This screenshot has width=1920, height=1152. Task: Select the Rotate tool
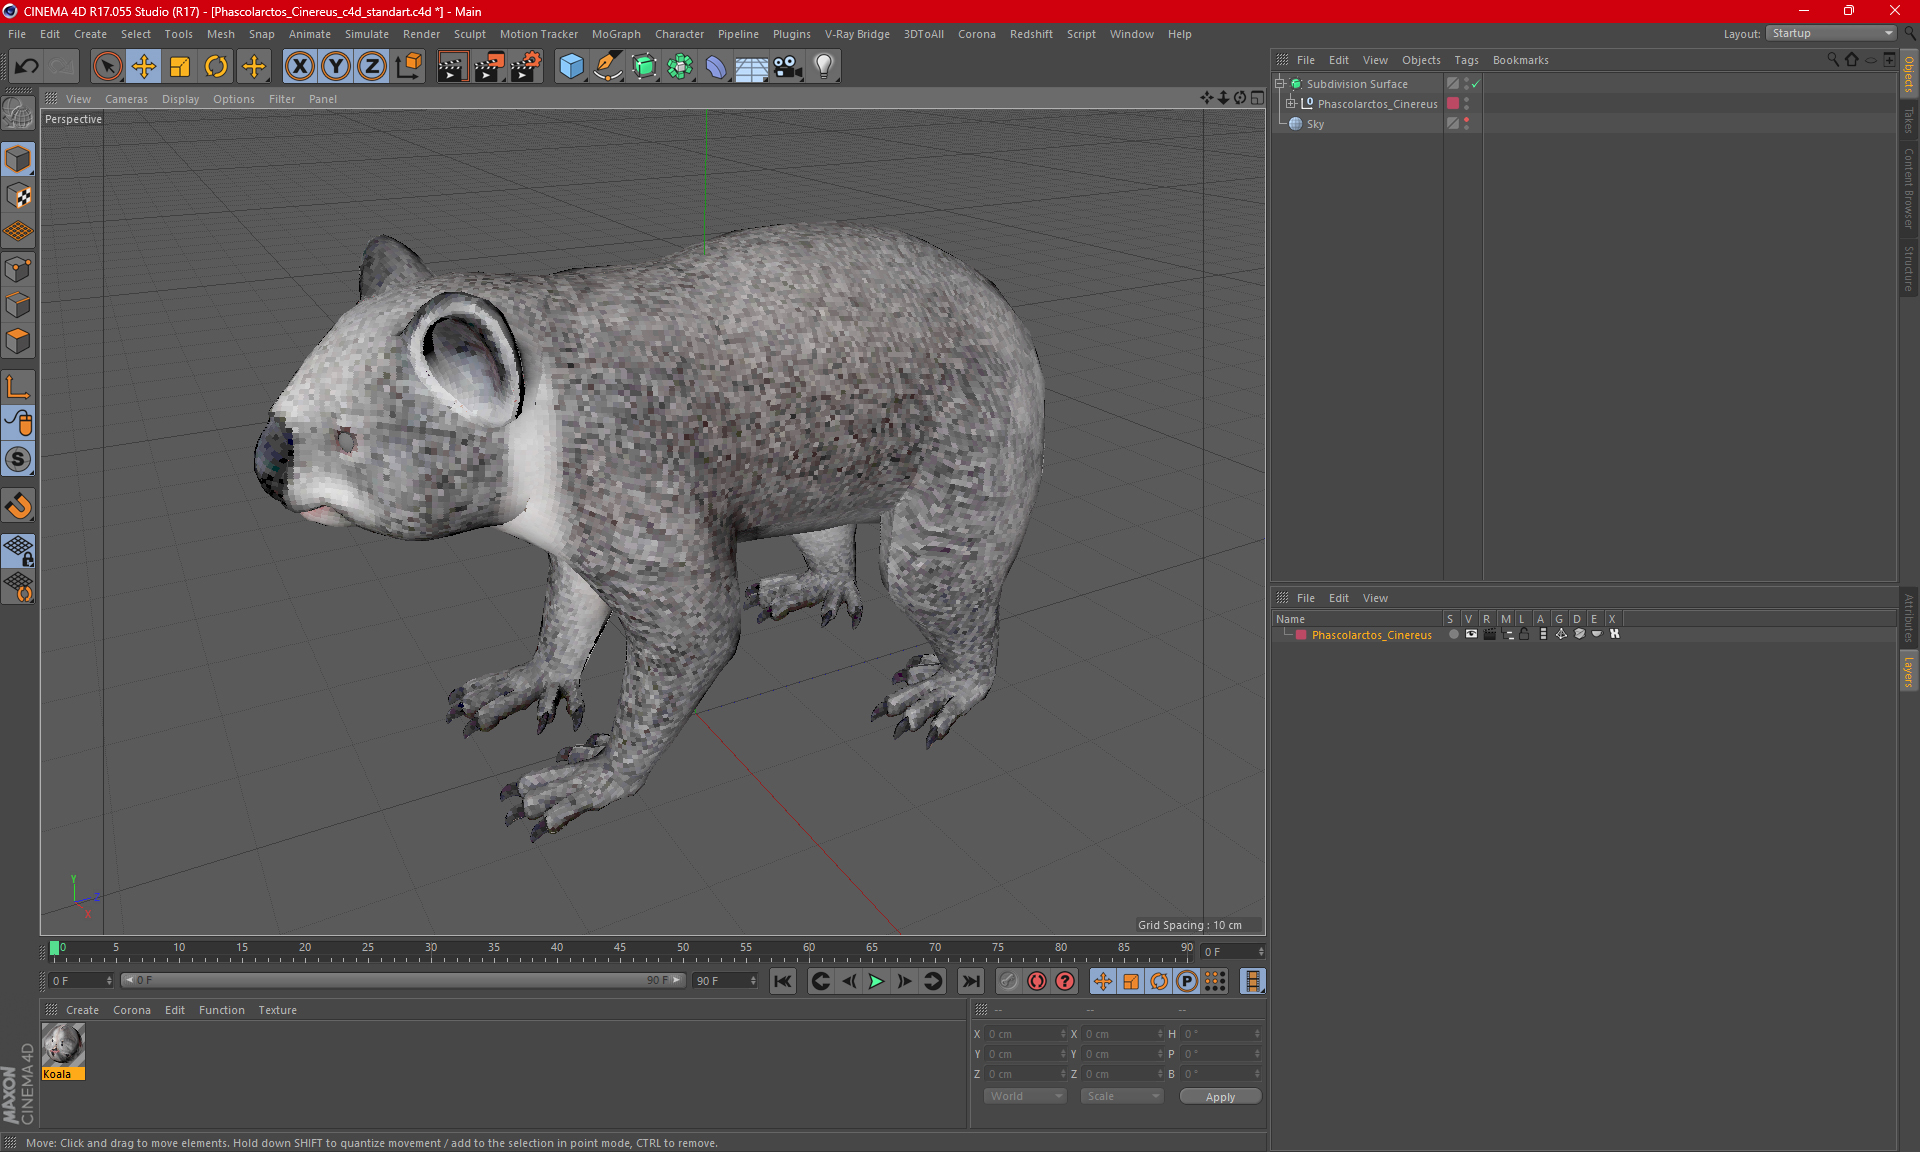point(216,67)
